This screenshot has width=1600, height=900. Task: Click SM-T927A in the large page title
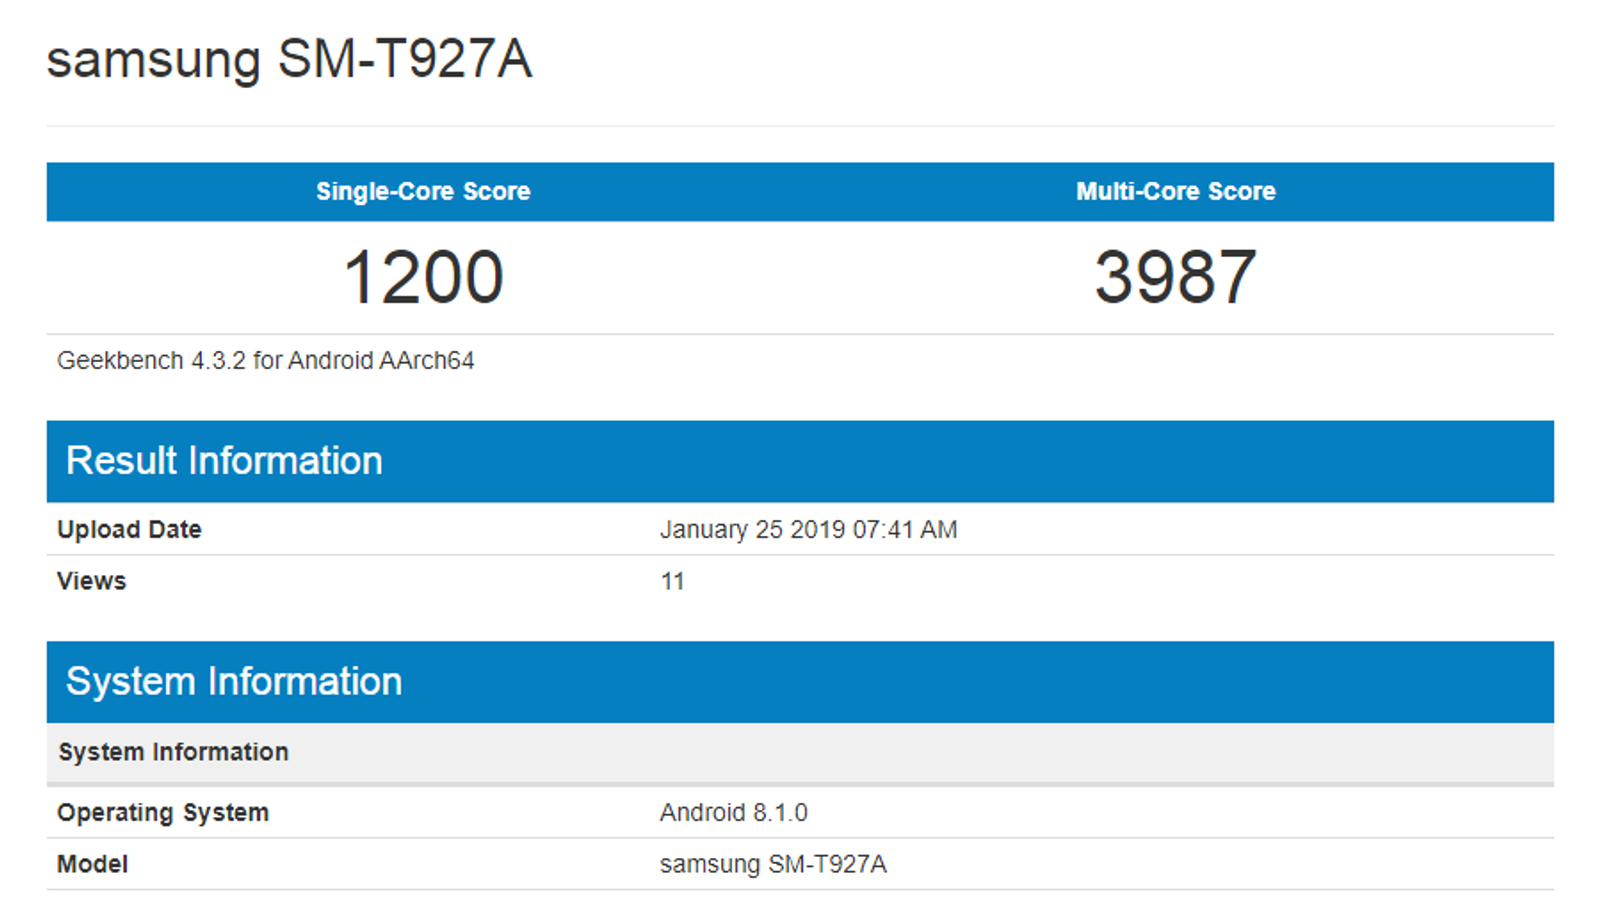(x=404, y=60)
